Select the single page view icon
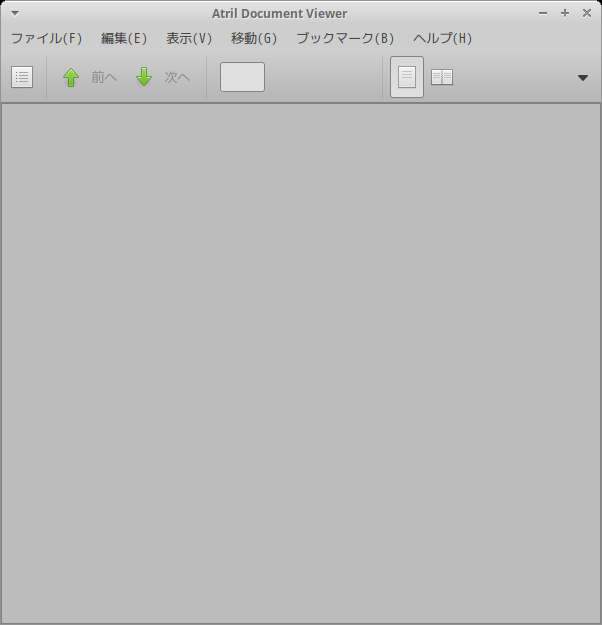This screenshot has width=602, height=625. pos(407,77)
